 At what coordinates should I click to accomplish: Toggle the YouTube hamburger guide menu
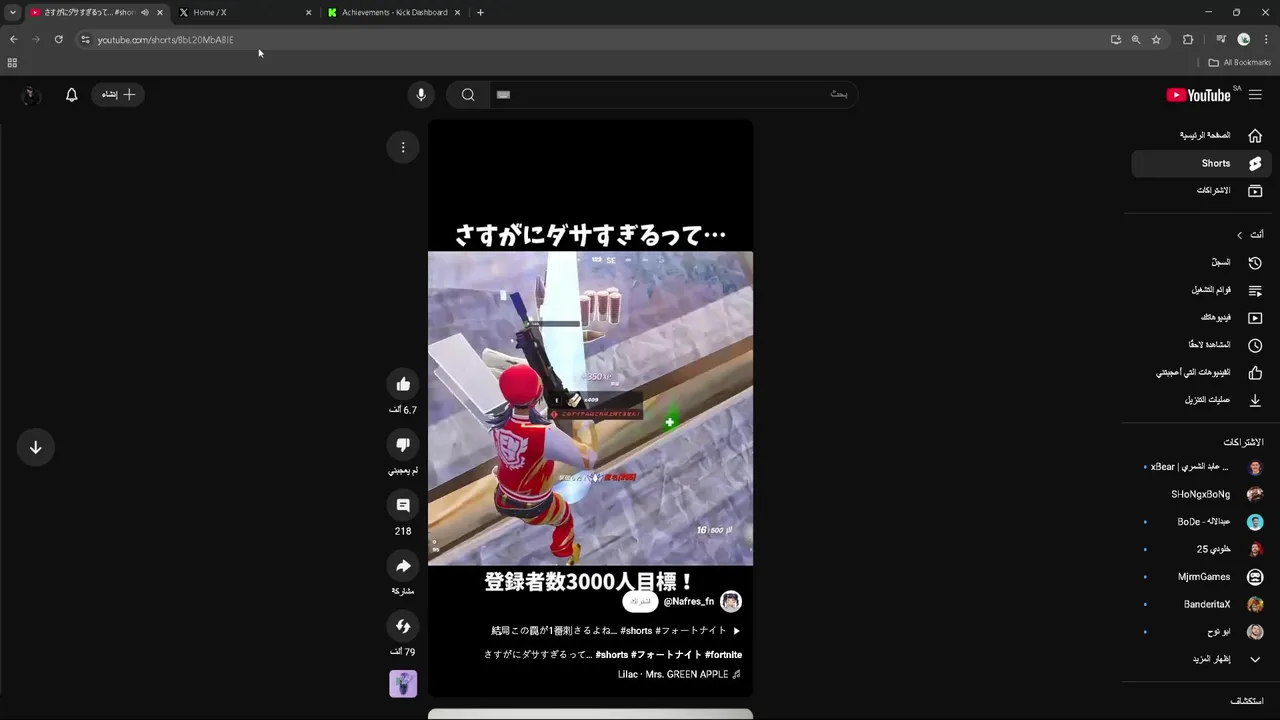tap(1255, 95)
